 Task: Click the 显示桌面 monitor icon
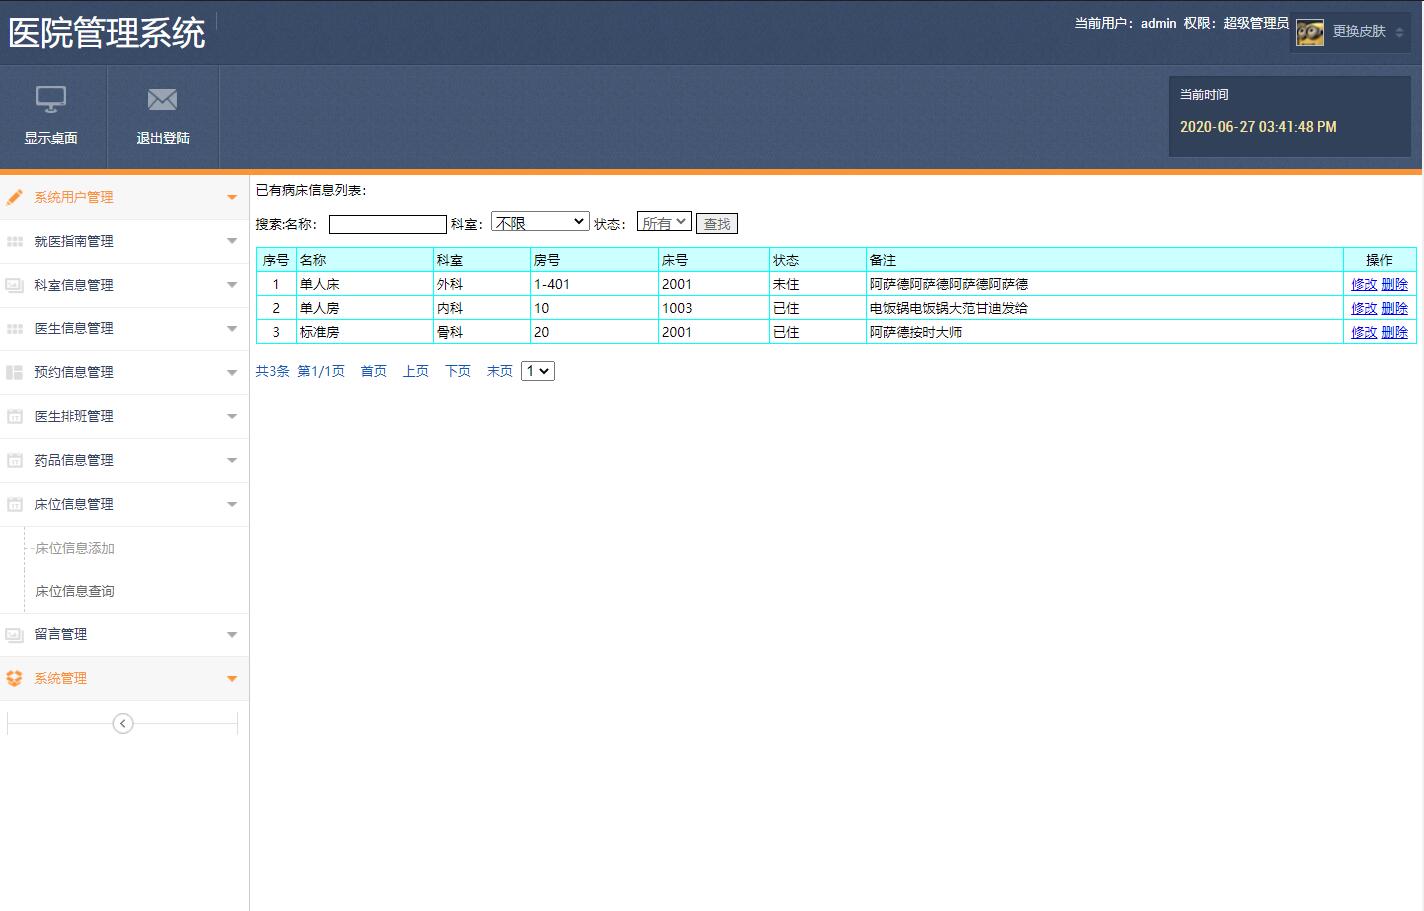(51, 99)
